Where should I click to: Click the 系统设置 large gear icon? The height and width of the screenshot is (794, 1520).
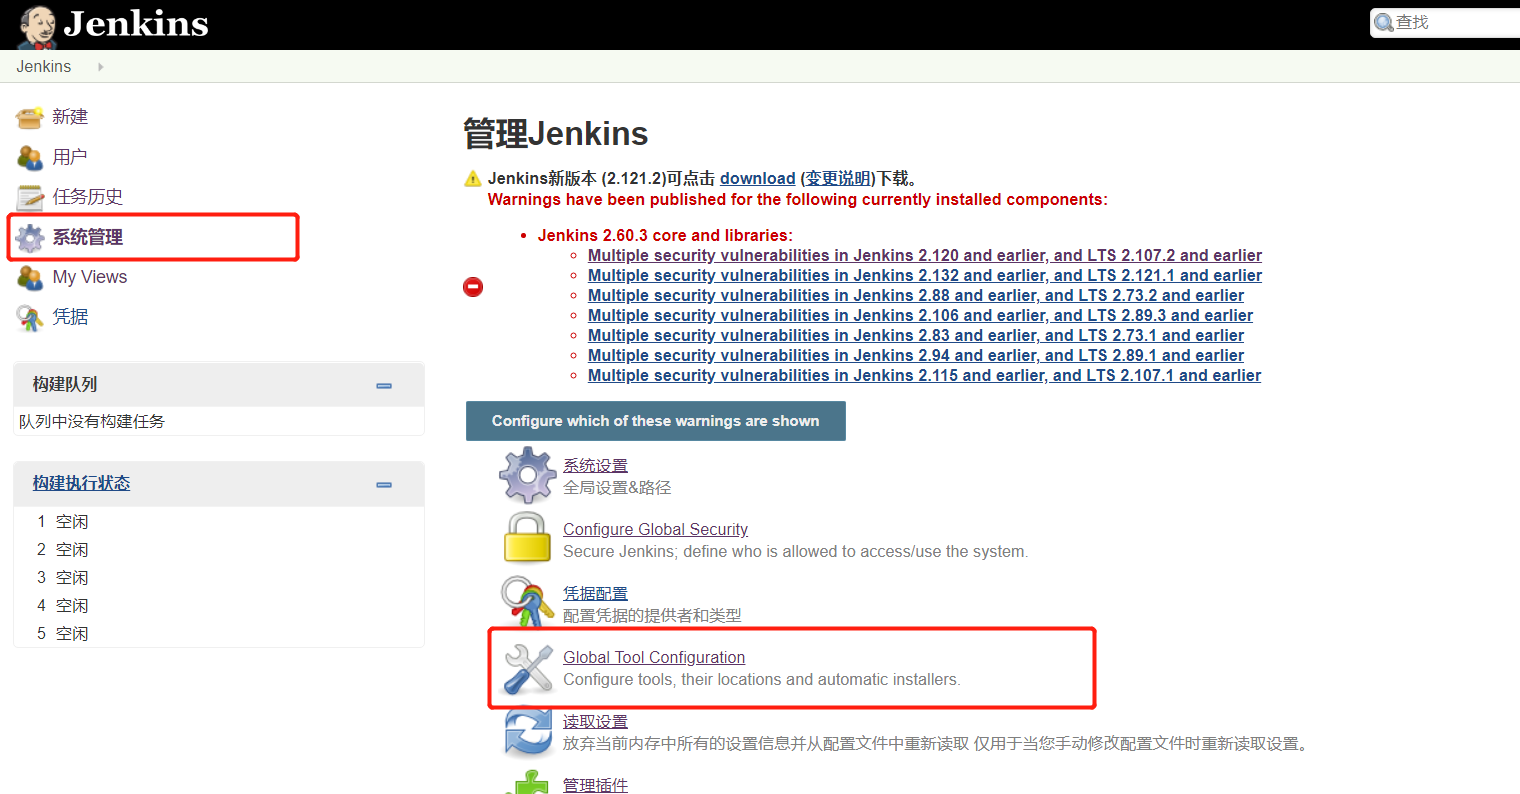pos(527,475)
